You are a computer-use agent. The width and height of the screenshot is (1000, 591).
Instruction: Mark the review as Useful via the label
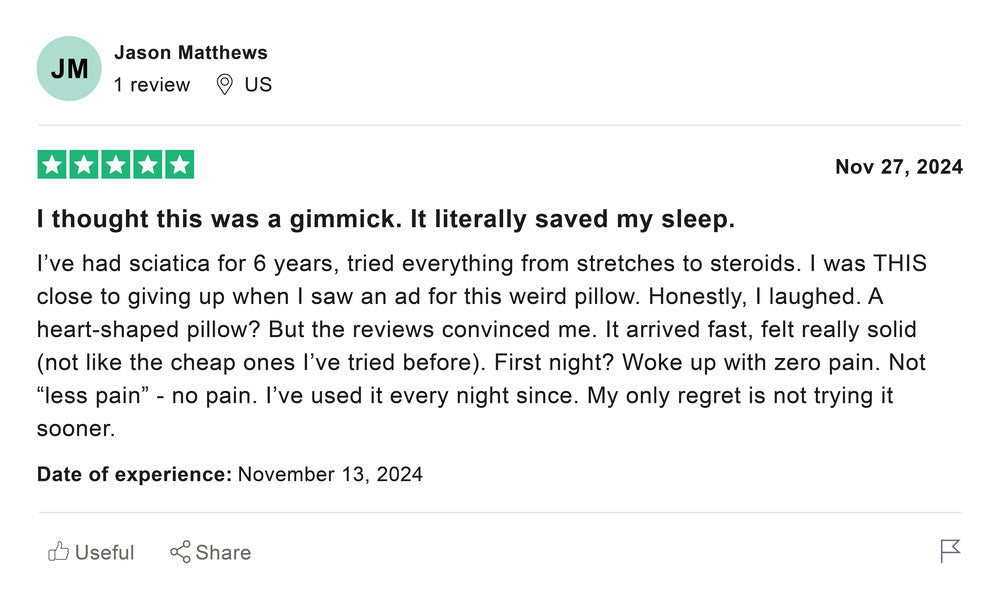pyautogui.click(x=104, y=552)
